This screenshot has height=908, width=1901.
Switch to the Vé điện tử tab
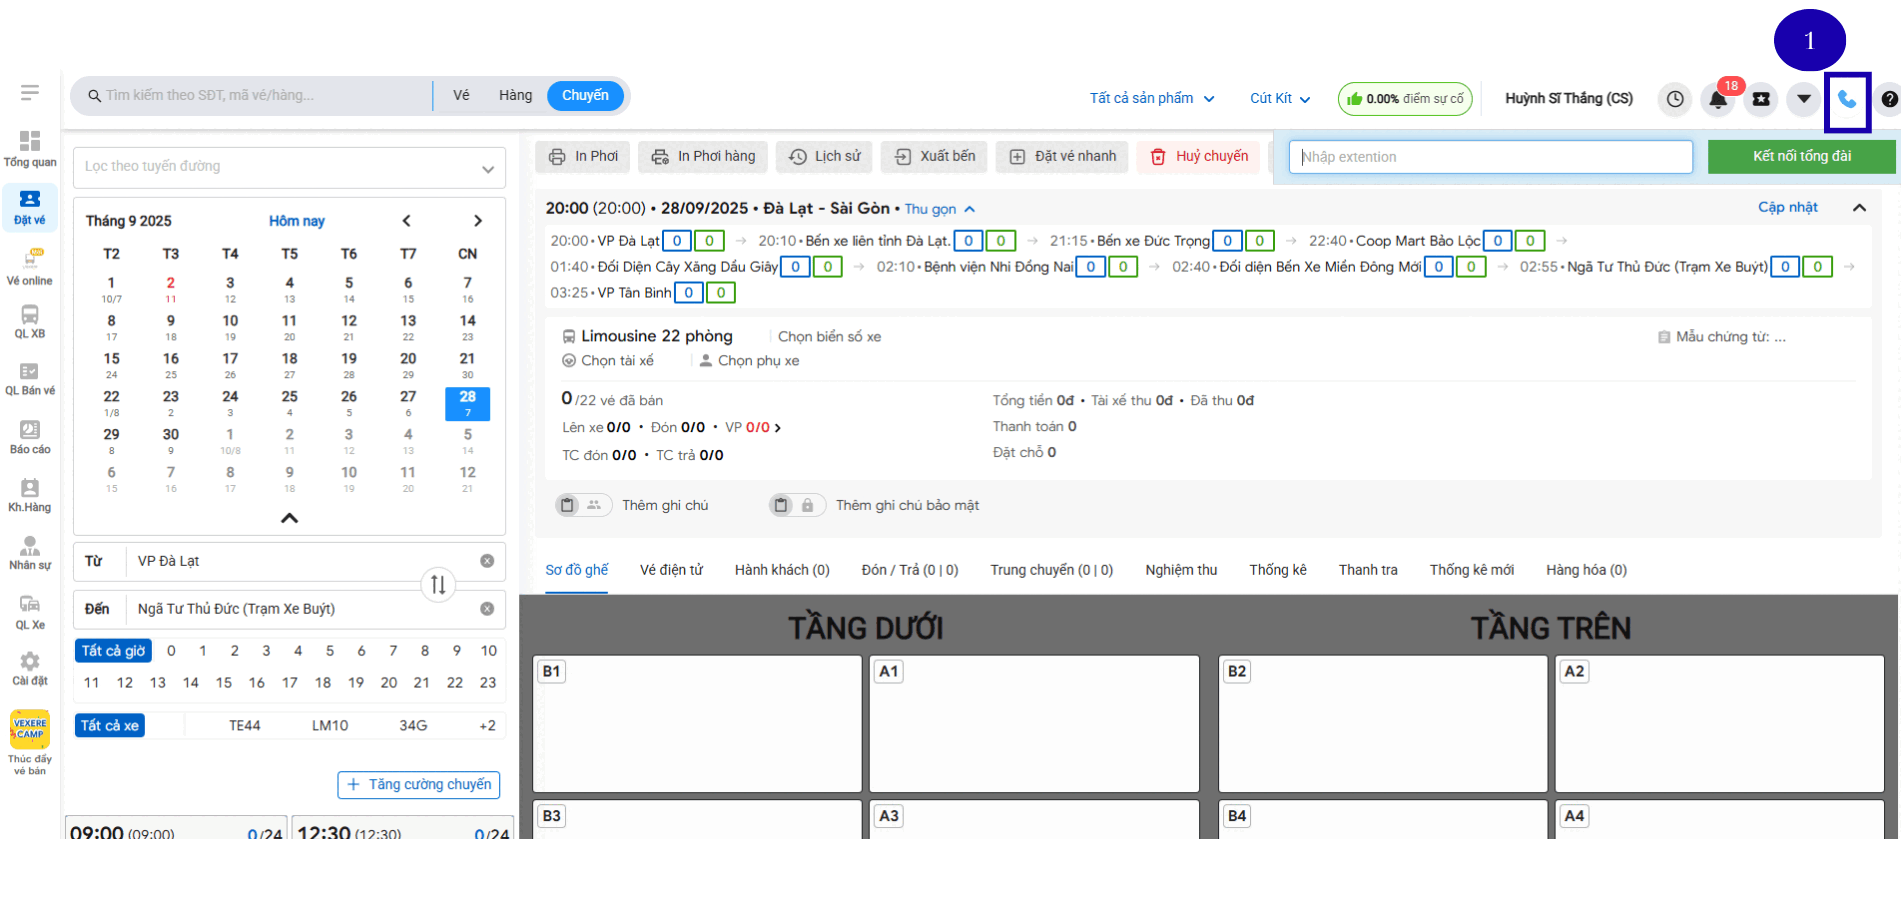click(671, 570)
